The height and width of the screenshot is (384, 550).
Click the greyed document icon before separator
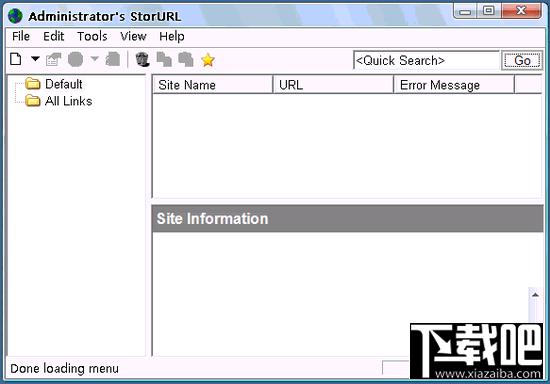coord(113,59)
